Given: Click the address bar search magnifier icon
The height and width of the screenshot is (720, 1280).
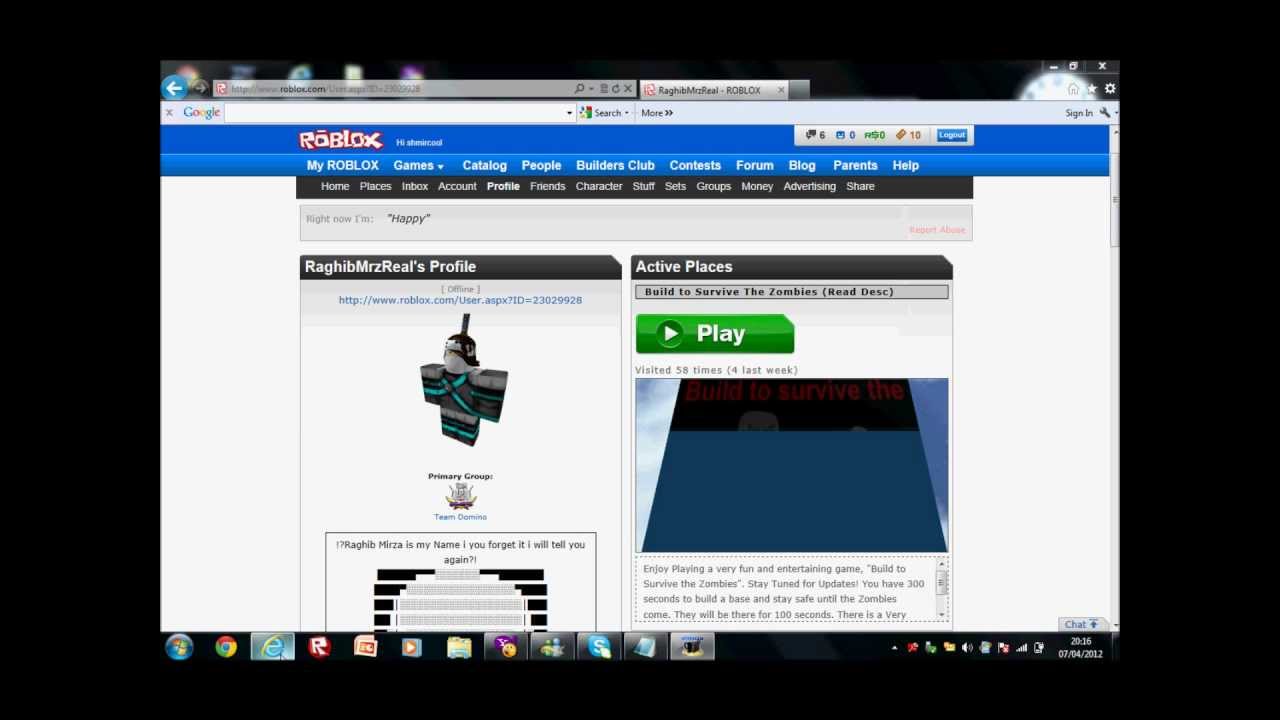Looking at the screenshot, I should [x=579, y=89].
